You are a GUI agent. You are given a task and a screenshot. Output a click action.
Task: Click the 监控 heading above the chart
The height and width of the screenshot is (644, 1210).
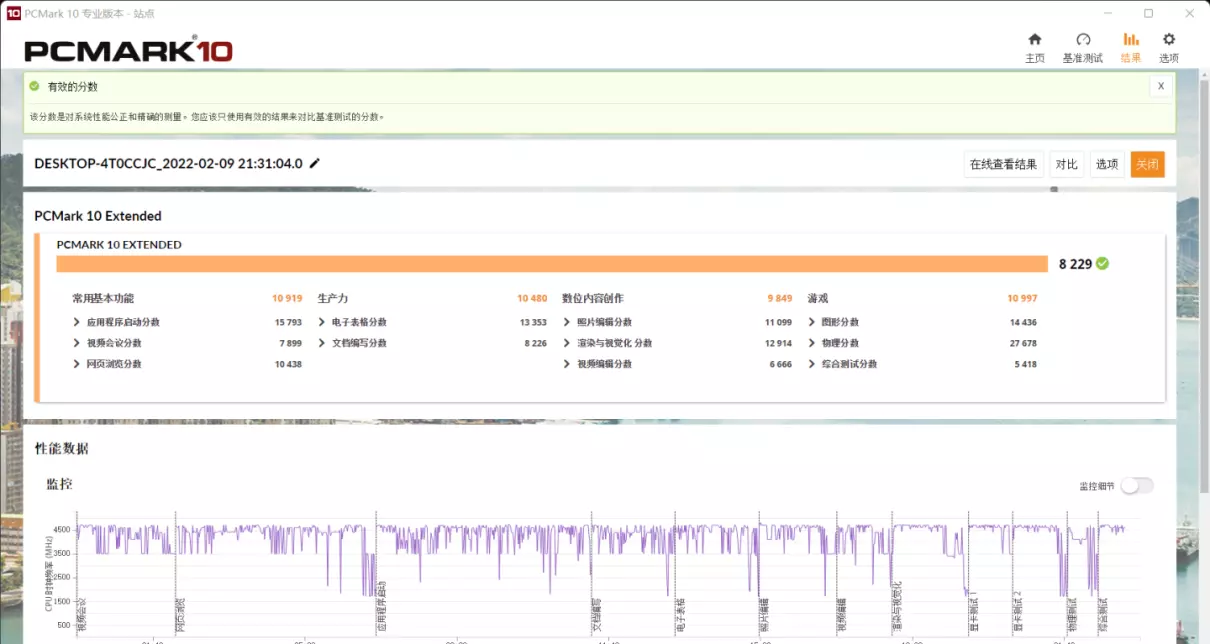(x=59, y=484)
